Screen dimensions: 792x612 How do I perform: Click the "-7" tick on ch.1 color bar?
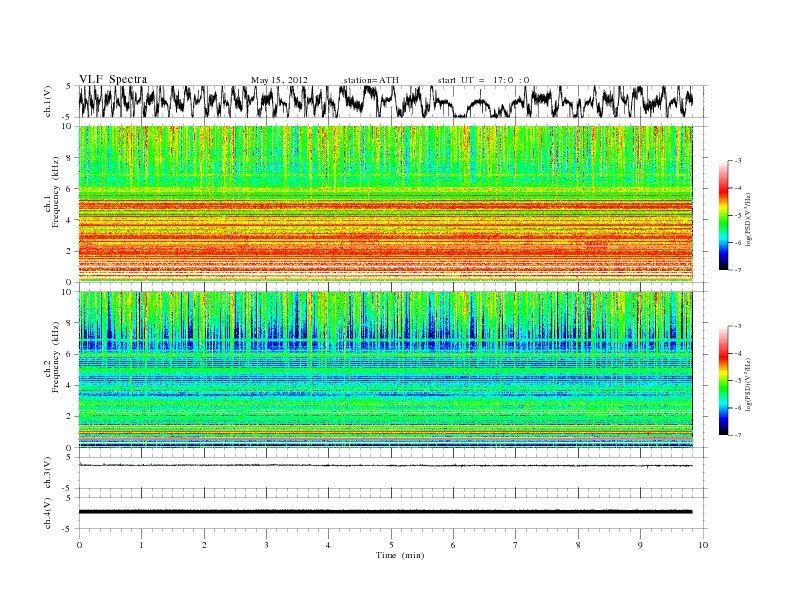click(738, 270)
